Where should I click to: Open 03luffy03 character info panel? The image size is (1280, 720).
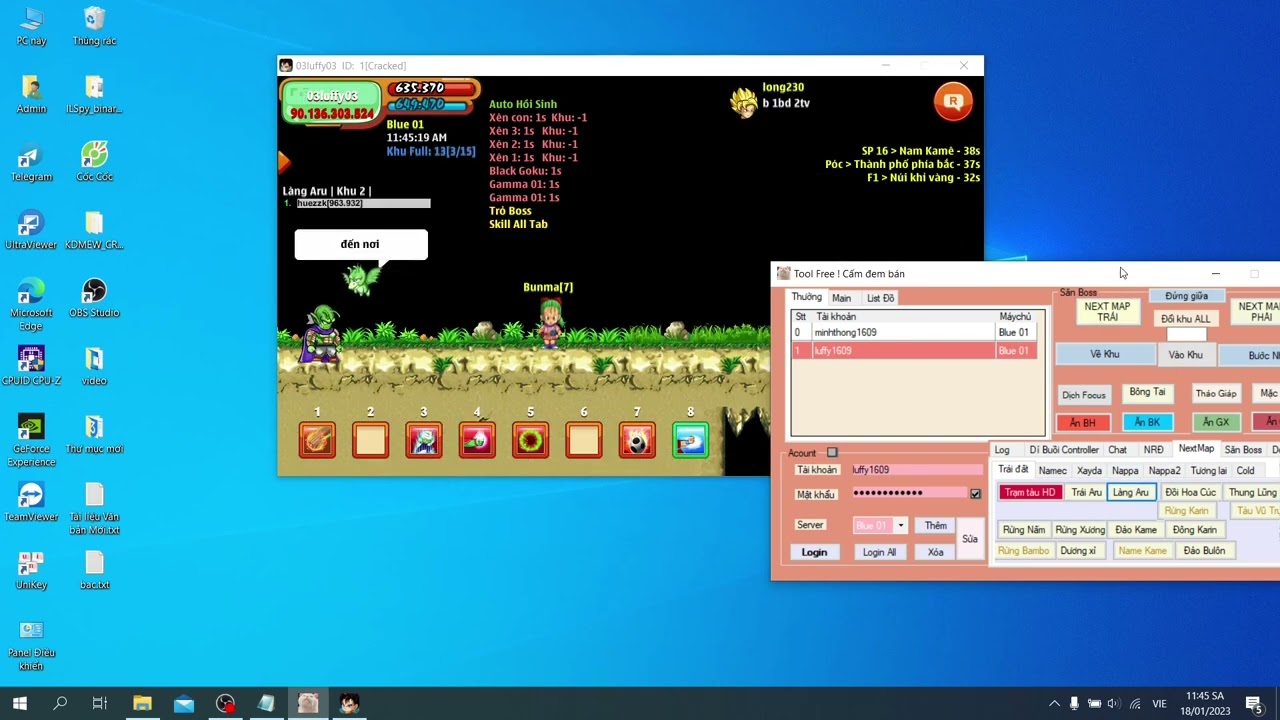coord(333,103)
